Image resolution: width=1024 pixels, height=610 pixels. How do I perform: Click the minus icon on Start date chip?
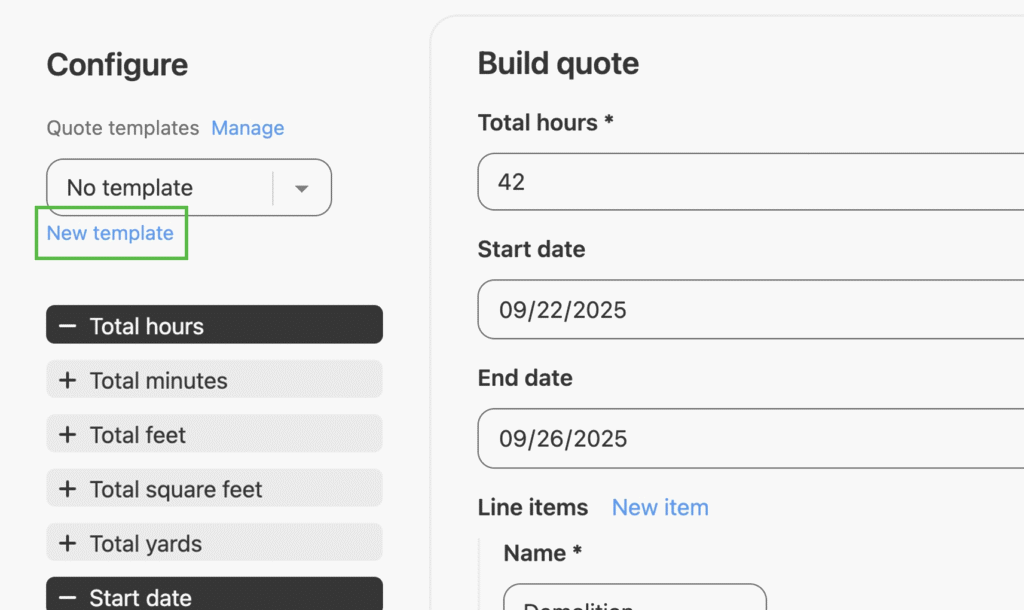[68, 597]
